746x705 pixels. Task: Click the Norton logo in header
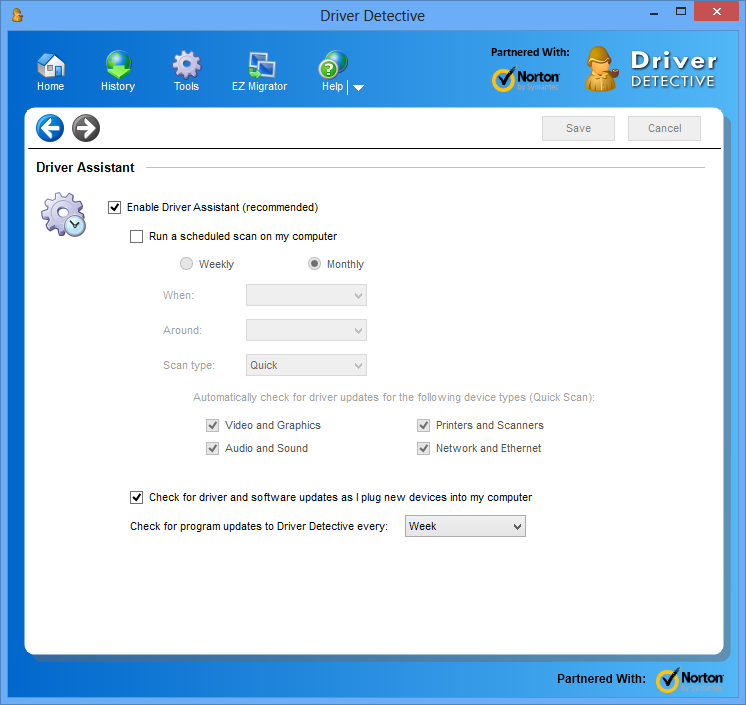point(525,78)
